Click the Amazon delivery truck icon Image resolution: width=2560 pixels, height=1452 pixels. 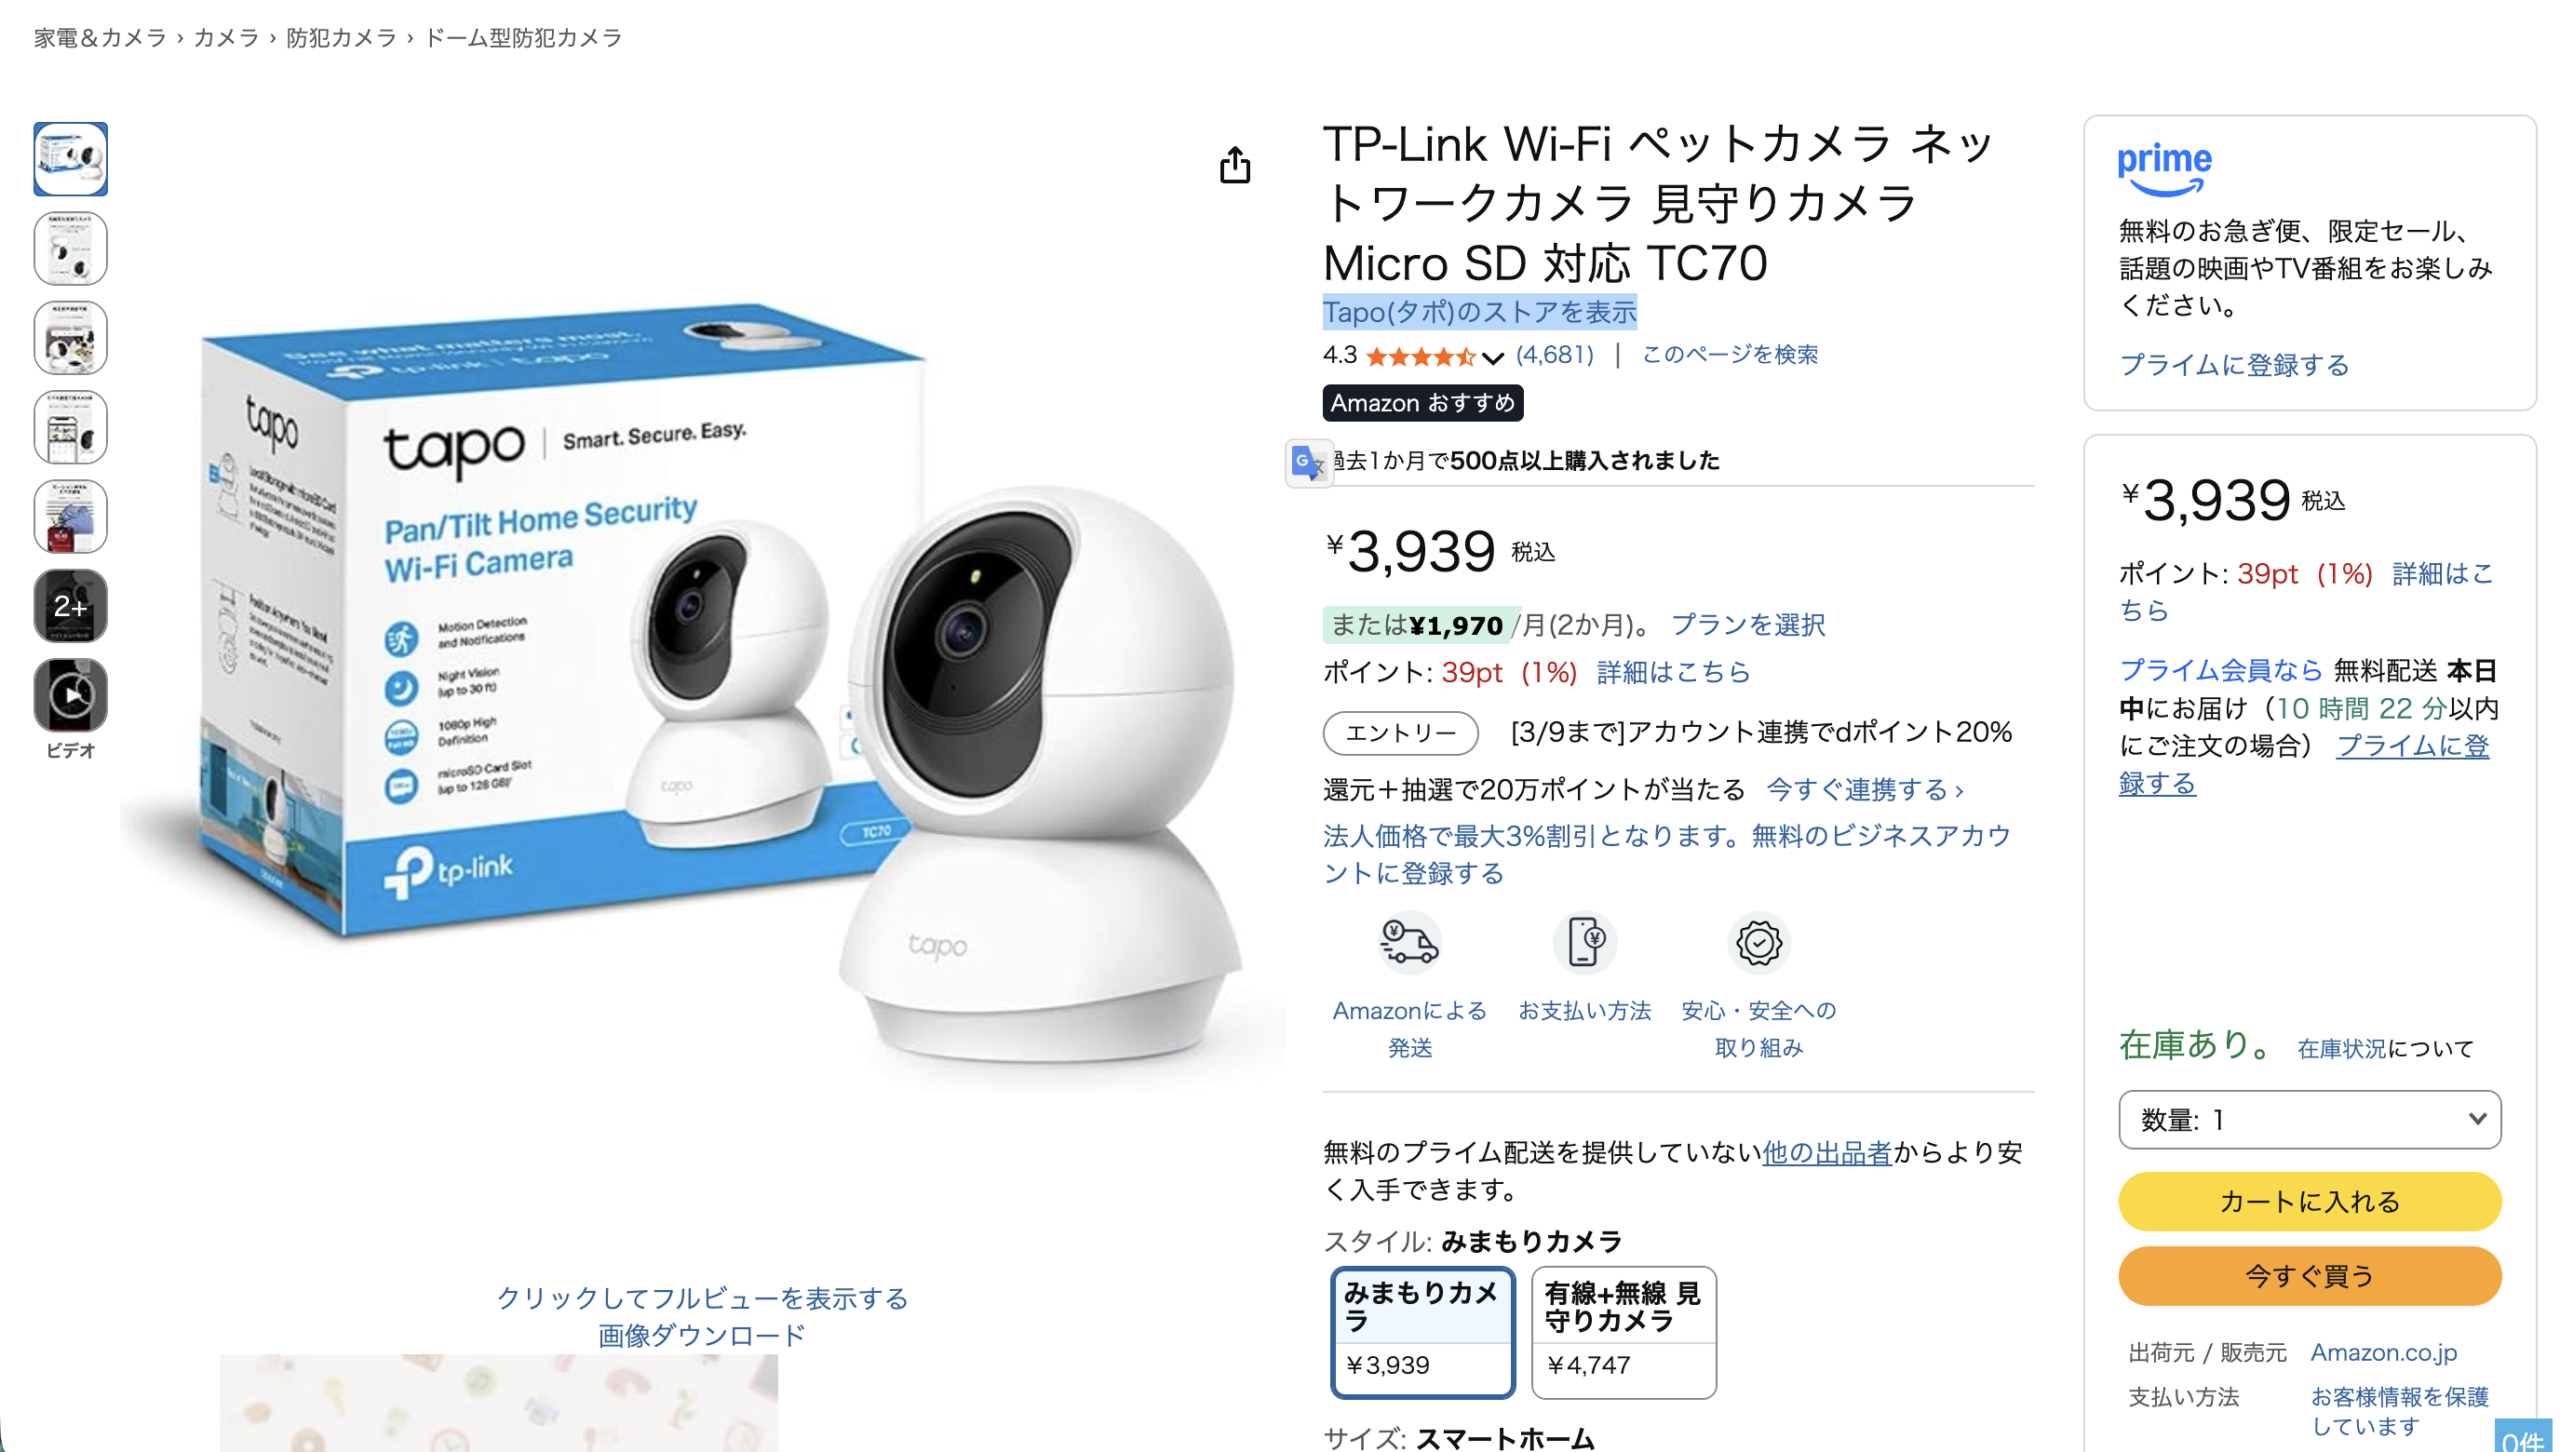tap(1409, 942)
